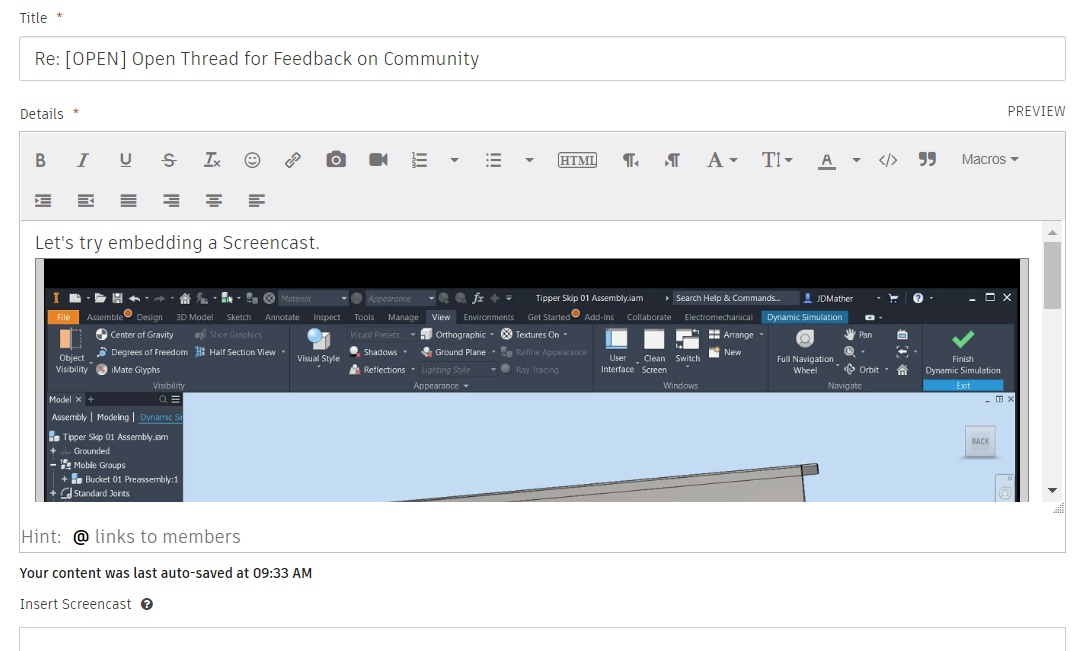1081x651 pixels.
Task: Align text to the right
Action: pyautogui.click(x=171, y=201)
